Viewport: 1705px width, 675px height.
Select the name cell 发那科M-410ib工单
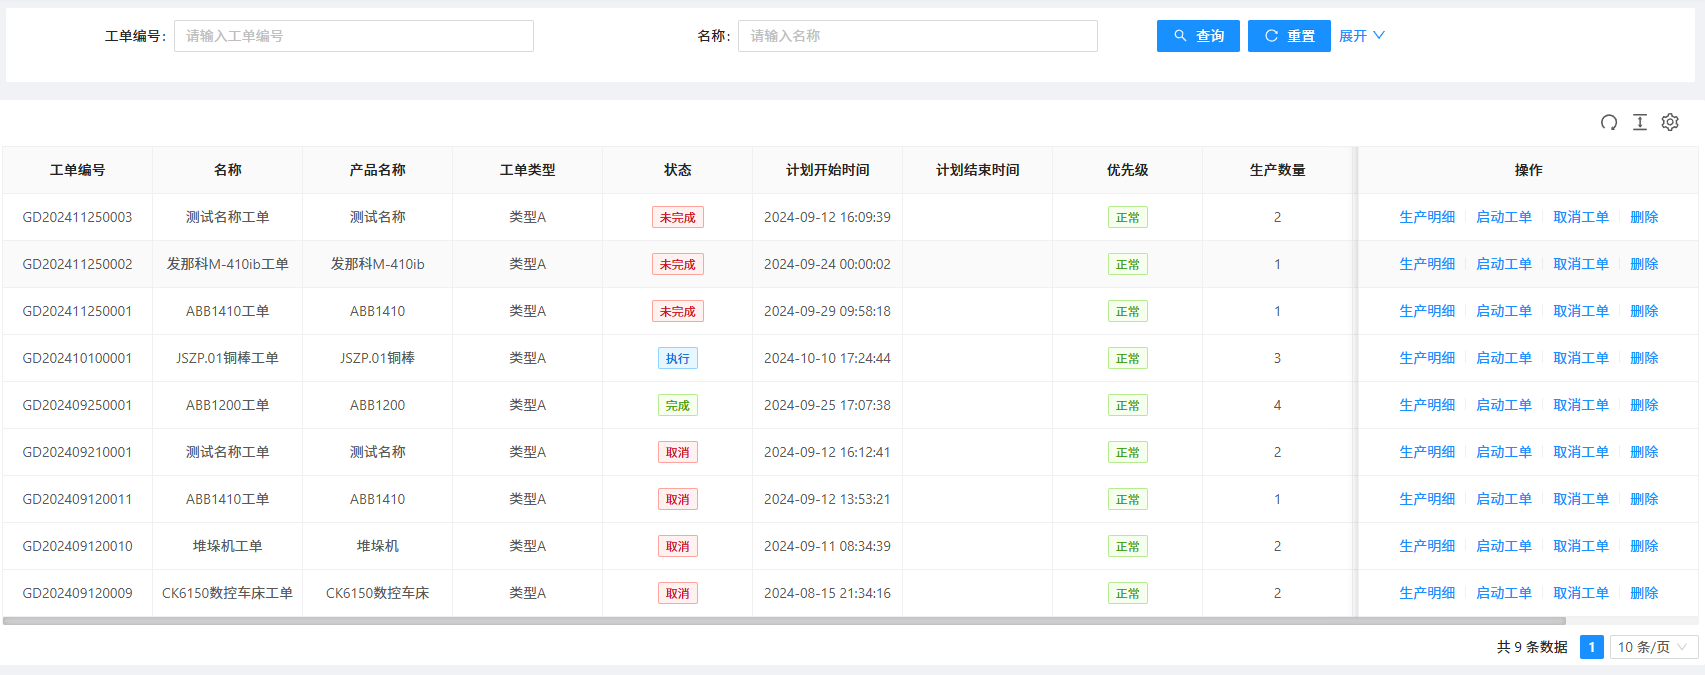pyautogui.click(x=228, y=264)
